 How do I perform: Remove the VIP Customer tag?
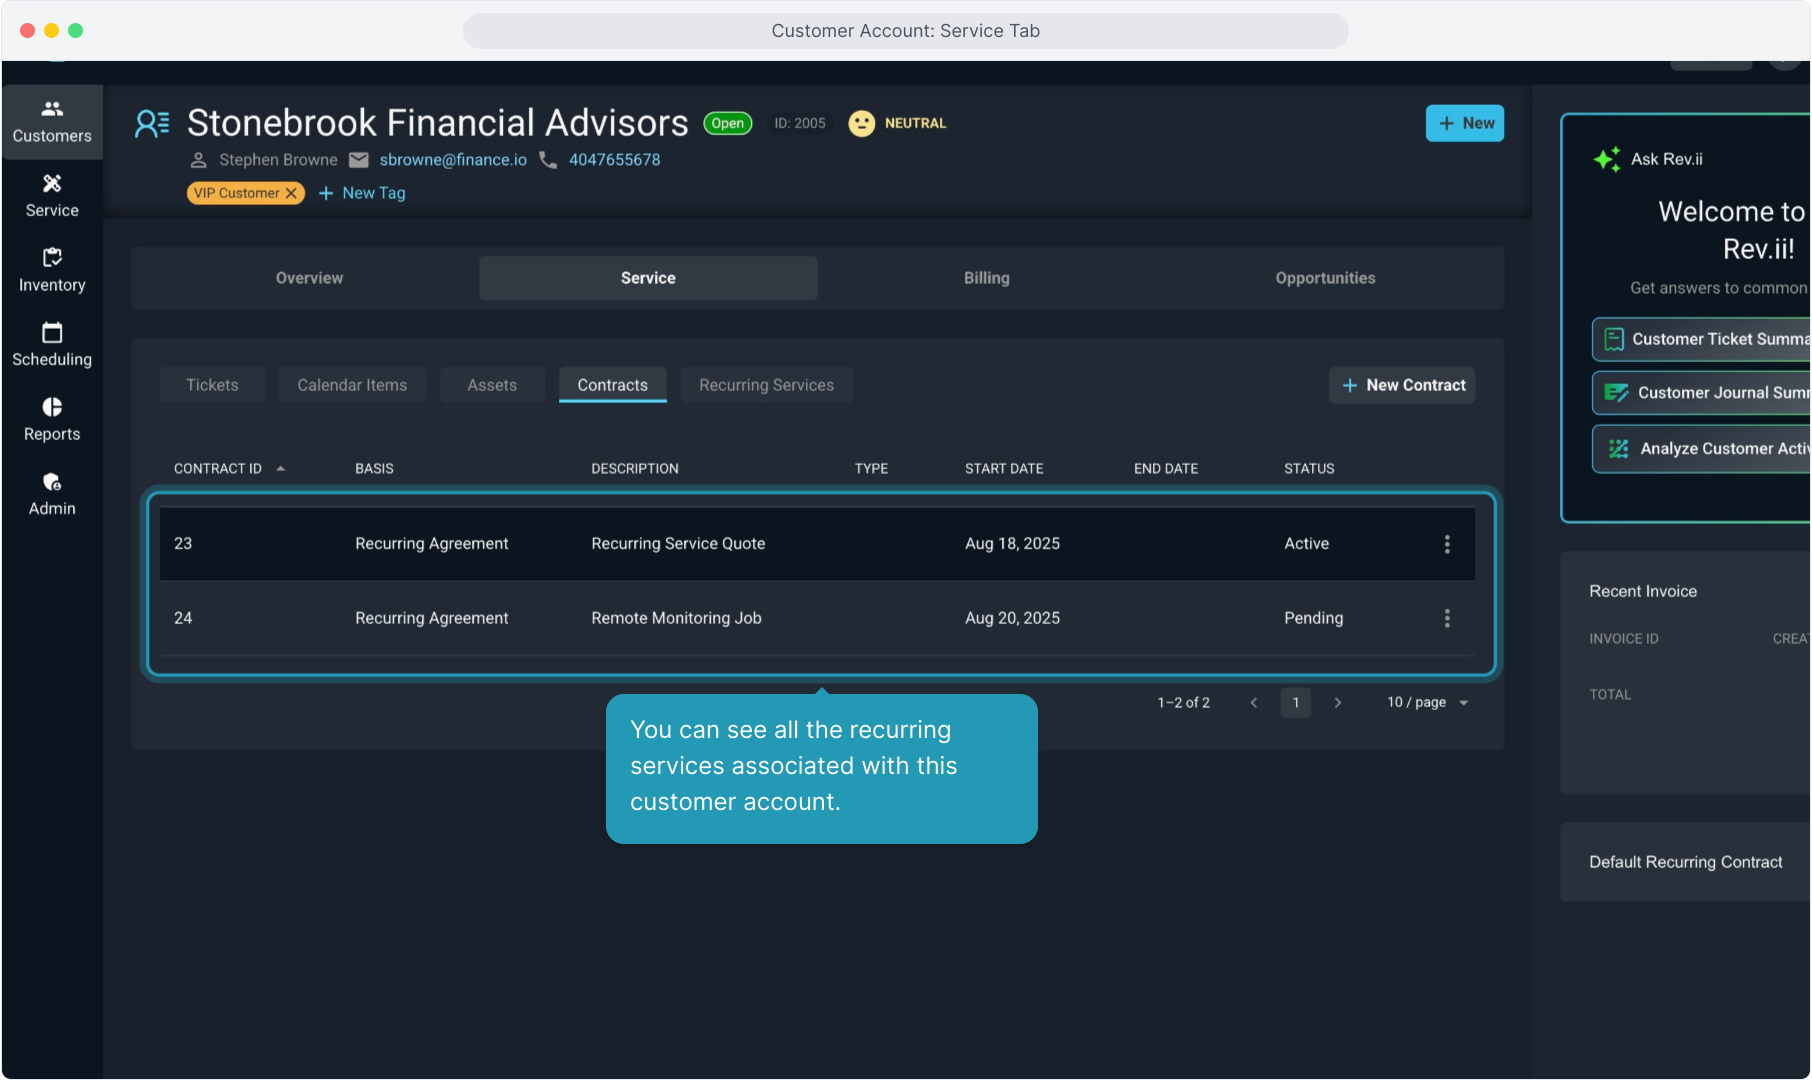coord(291,193)
